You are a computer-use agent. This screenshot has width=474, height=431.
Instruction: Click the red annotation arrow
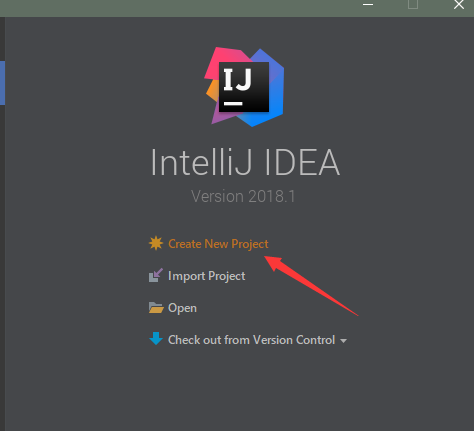[x=311, y=286]
